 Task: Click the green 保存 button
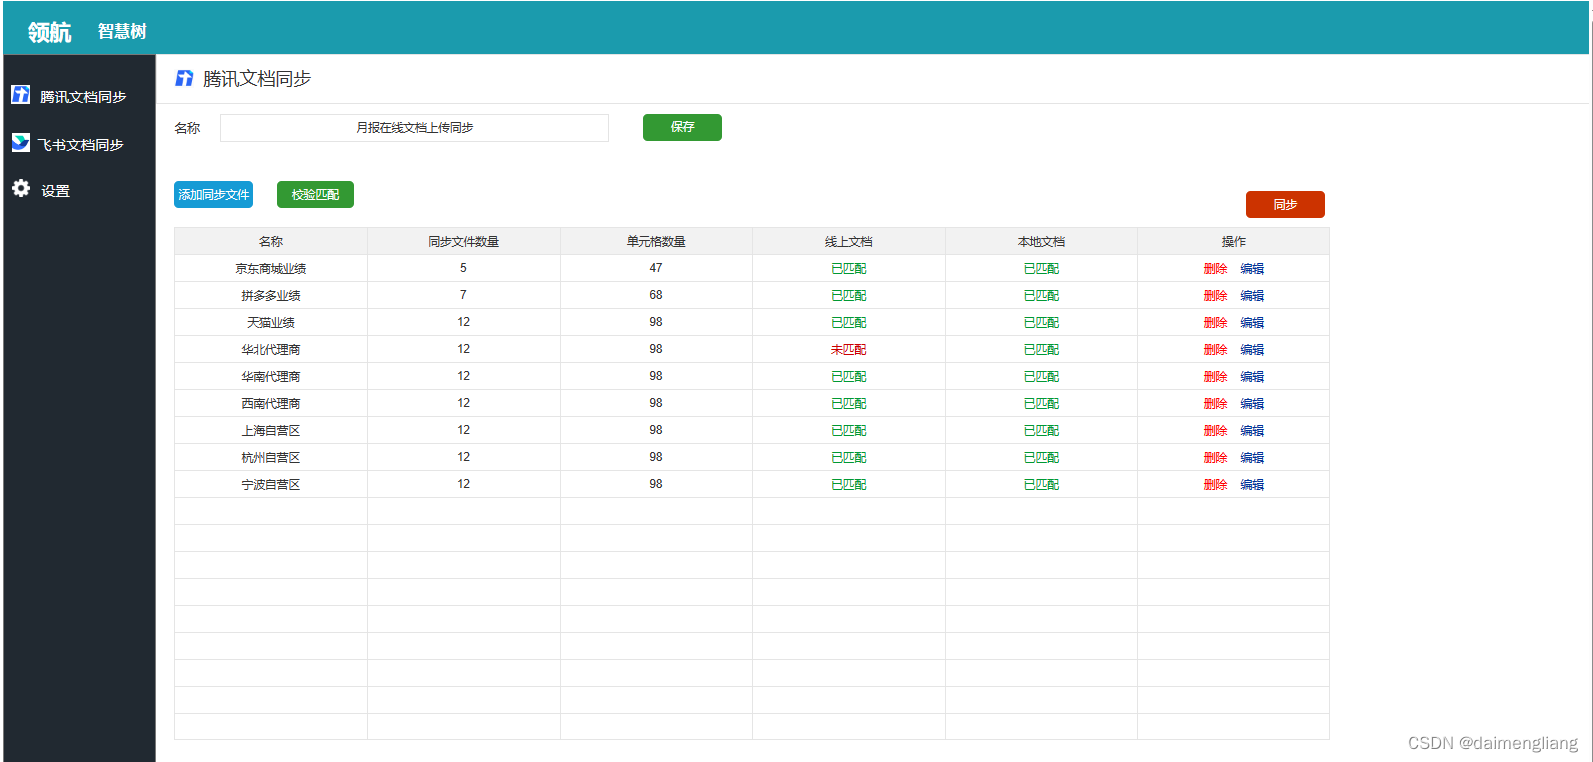click(682, 127)
